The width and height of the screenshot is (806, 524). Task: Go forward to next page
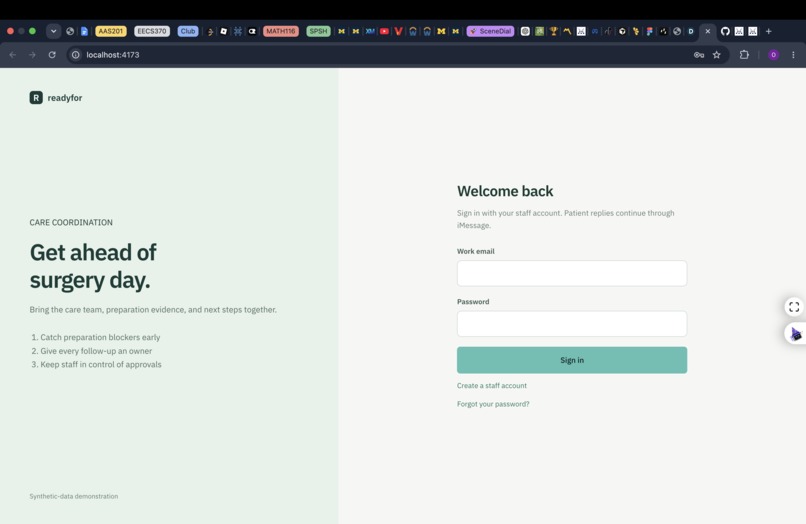pos(32,55)
